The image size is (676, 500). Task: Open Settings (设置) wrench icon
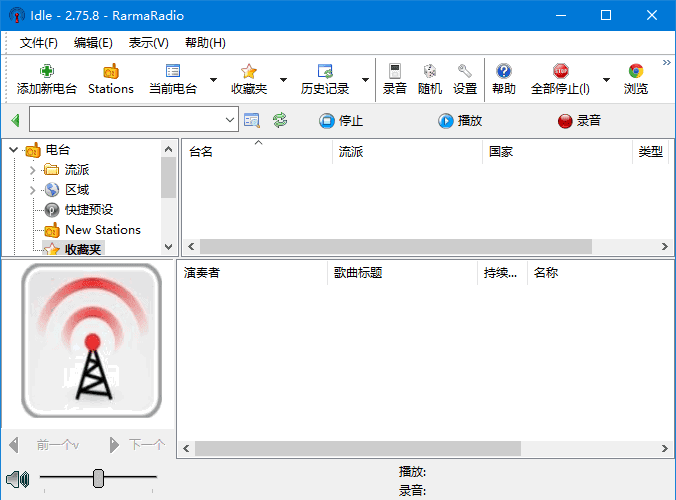pos(465,71)
